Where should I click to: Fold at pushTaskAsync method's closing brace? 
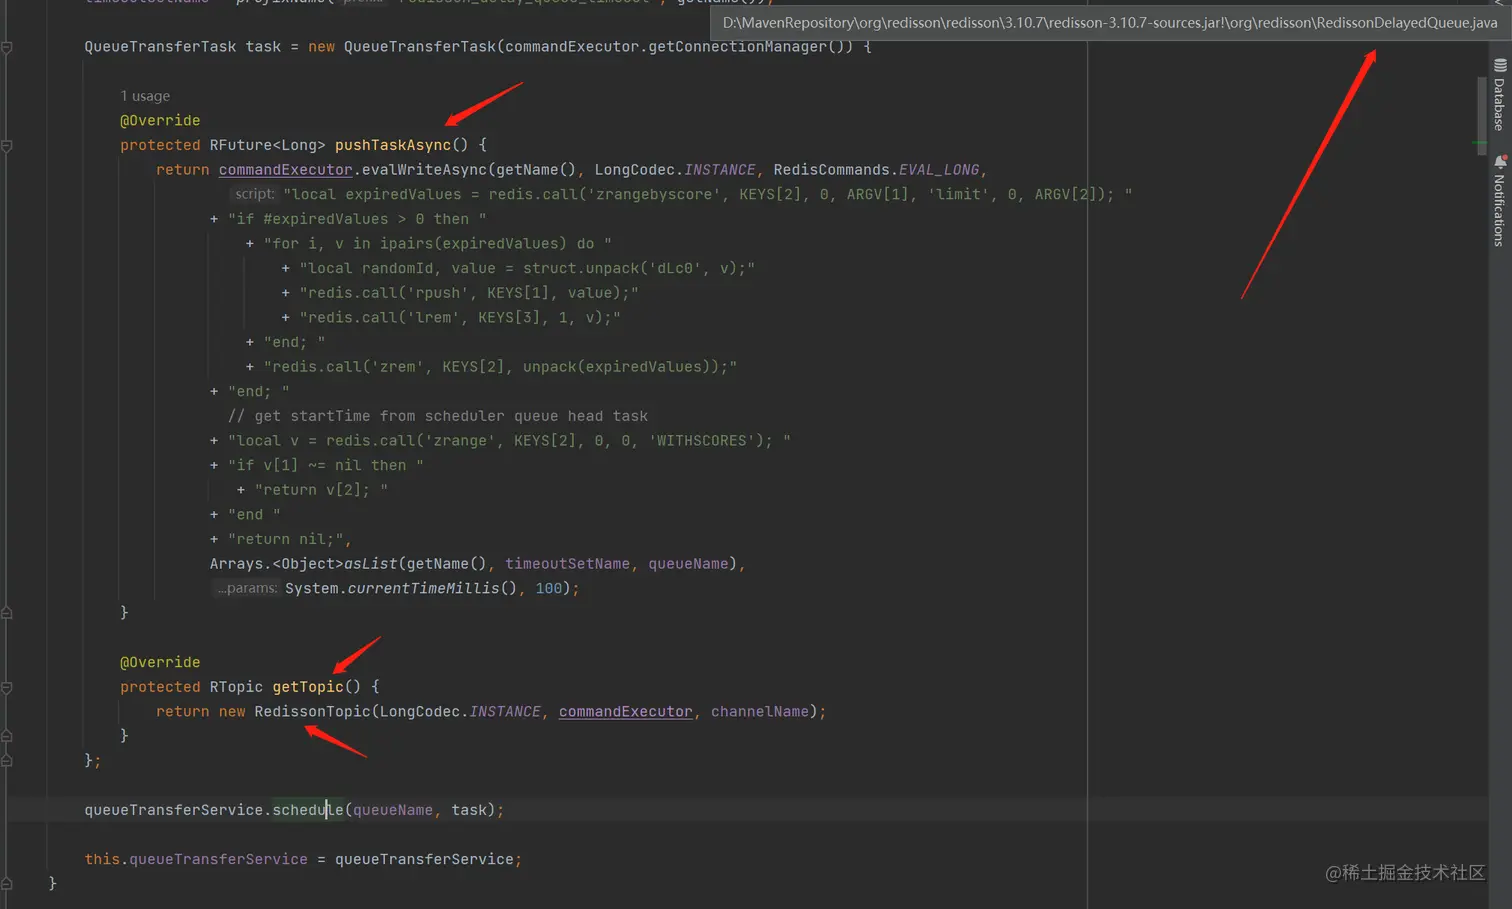6,613
